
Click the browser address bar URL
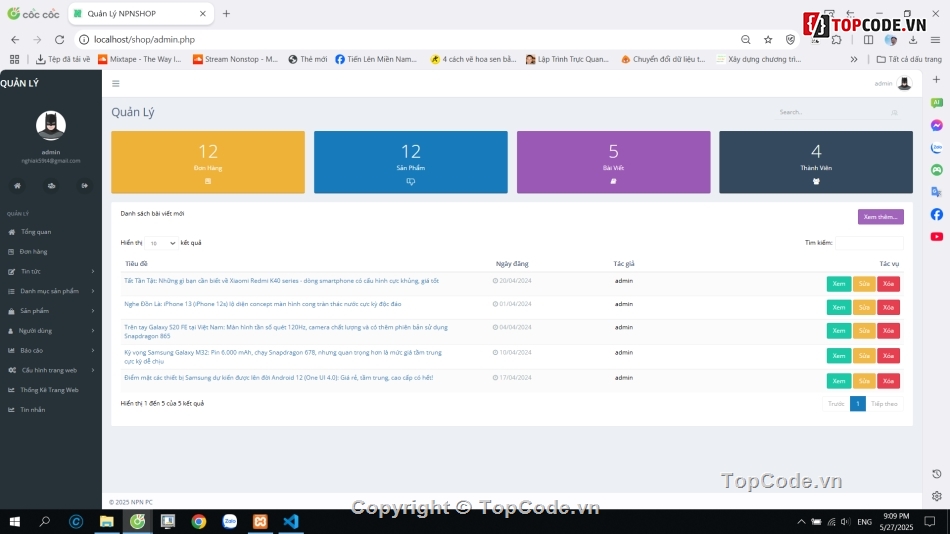coord(144,39)
